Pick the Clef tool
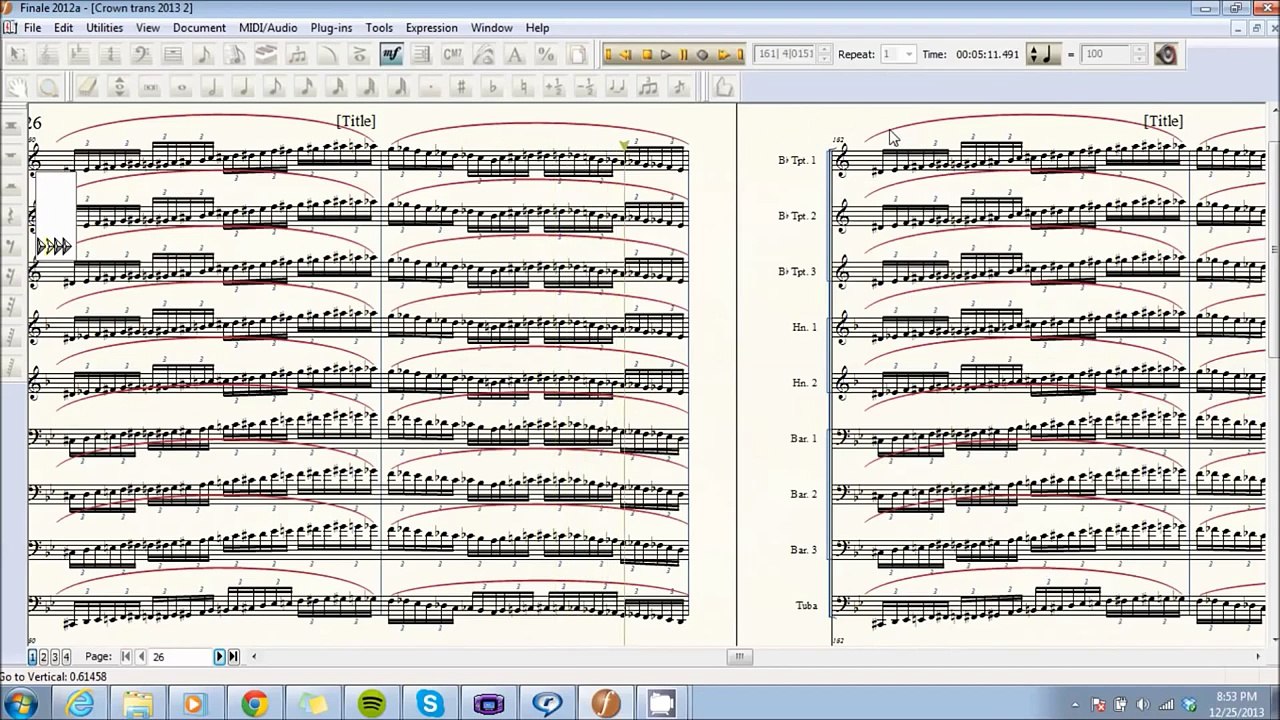The width and height of the screenshot is (1280, 720). pyautogui.click(x=141, y=54)
